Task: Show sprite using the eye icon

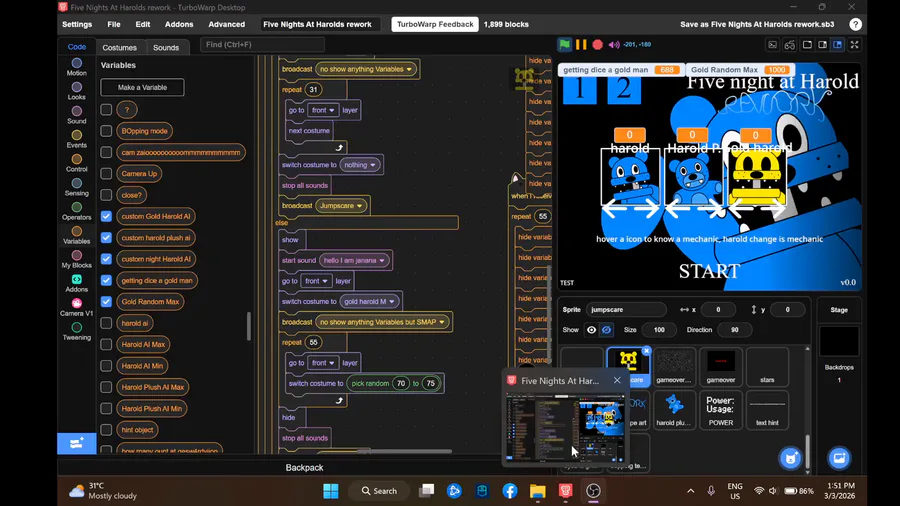Action: [591, 330]
